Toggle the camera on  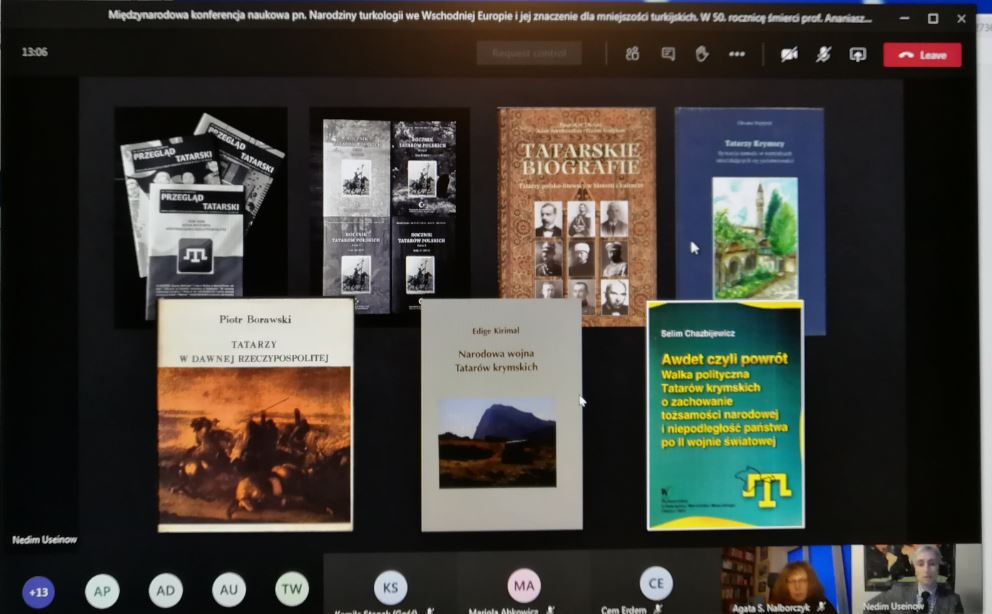click(789, 55)
